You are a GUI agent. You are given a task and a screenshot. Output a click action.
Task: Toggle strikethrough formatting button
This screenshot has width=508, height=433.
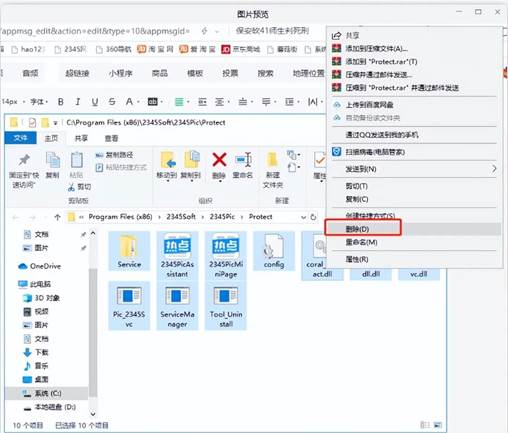tap(112, 102)
